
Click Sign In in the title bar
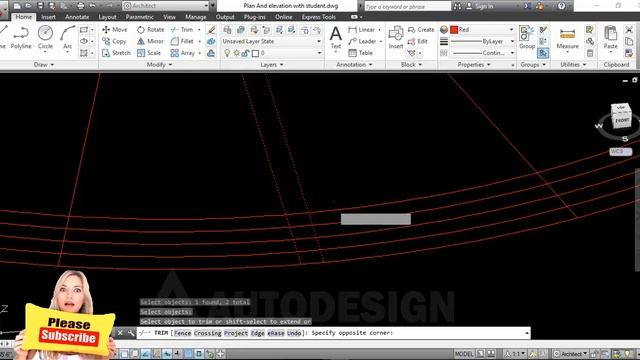[x=480, y=6]
